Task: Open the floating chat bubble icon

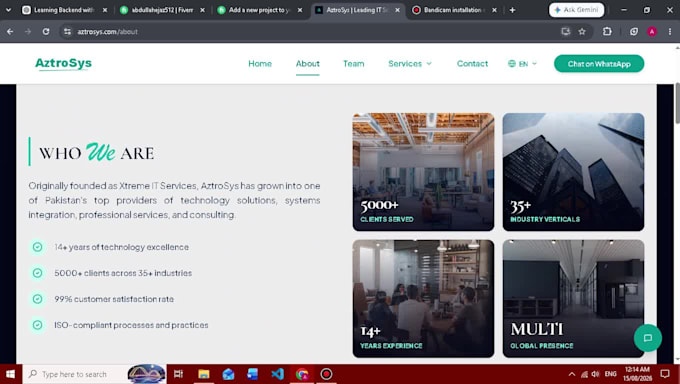Action: (647, 338)
